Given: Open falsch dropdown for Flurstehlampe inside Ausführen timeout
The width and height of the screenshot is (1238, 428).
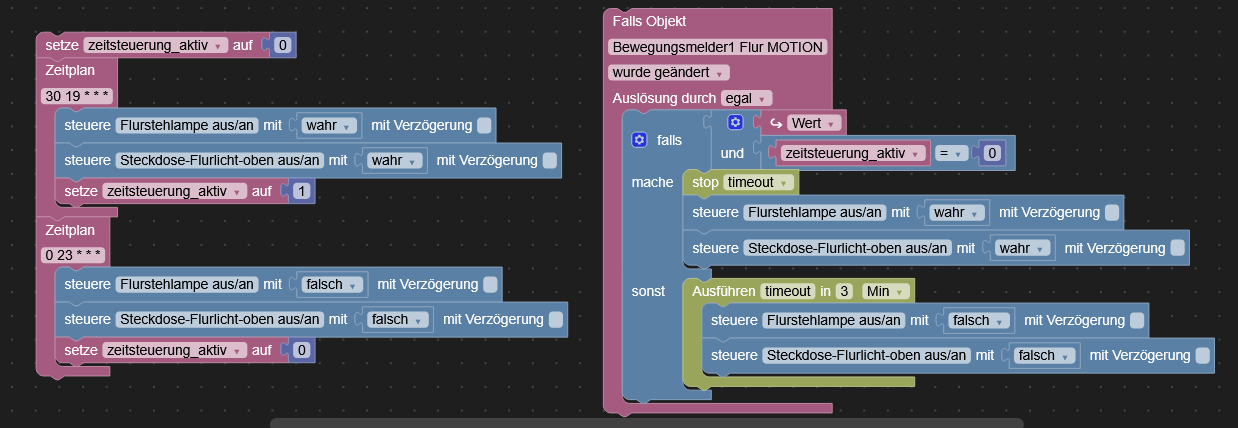Looking at the screenshot, I should (981, 321).
